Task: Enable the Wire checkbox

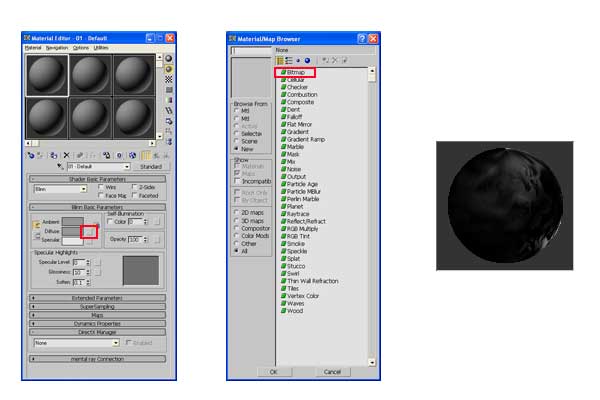Action: tap(101, 186)
